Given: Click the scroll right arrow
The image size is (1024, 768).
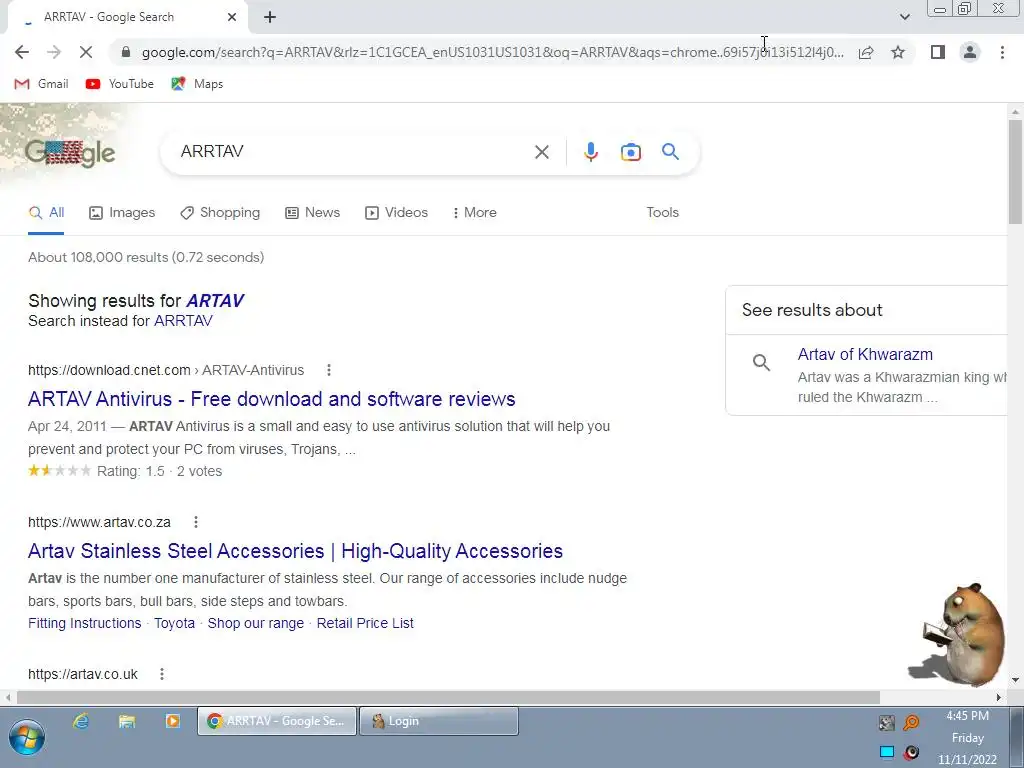Looking at the screenshot, I should [x=998, y=697].
